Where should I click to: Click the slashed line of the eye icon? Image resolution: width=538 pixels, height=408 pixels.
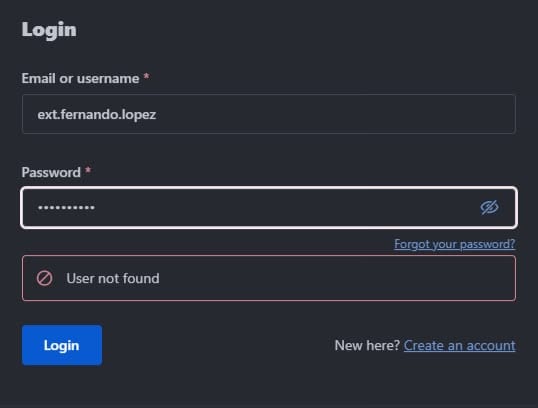[x=490, y=207]
